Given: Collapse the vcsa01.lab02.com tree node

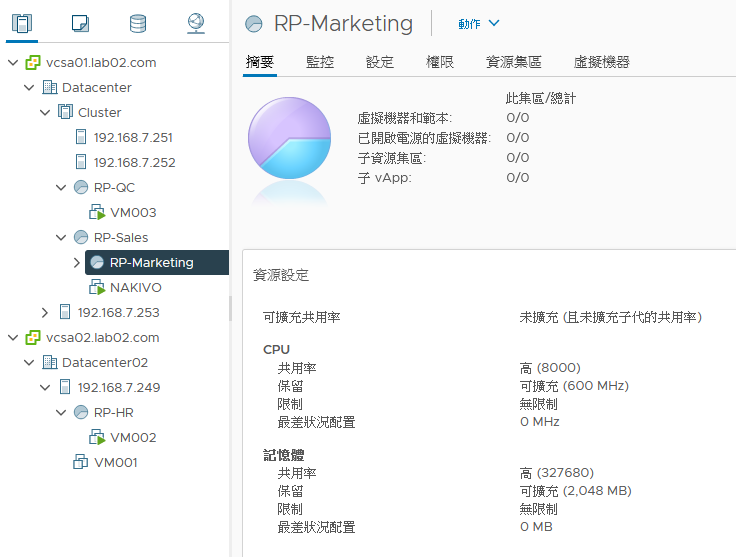Looking at the screenshot, I should click(13, 62).
